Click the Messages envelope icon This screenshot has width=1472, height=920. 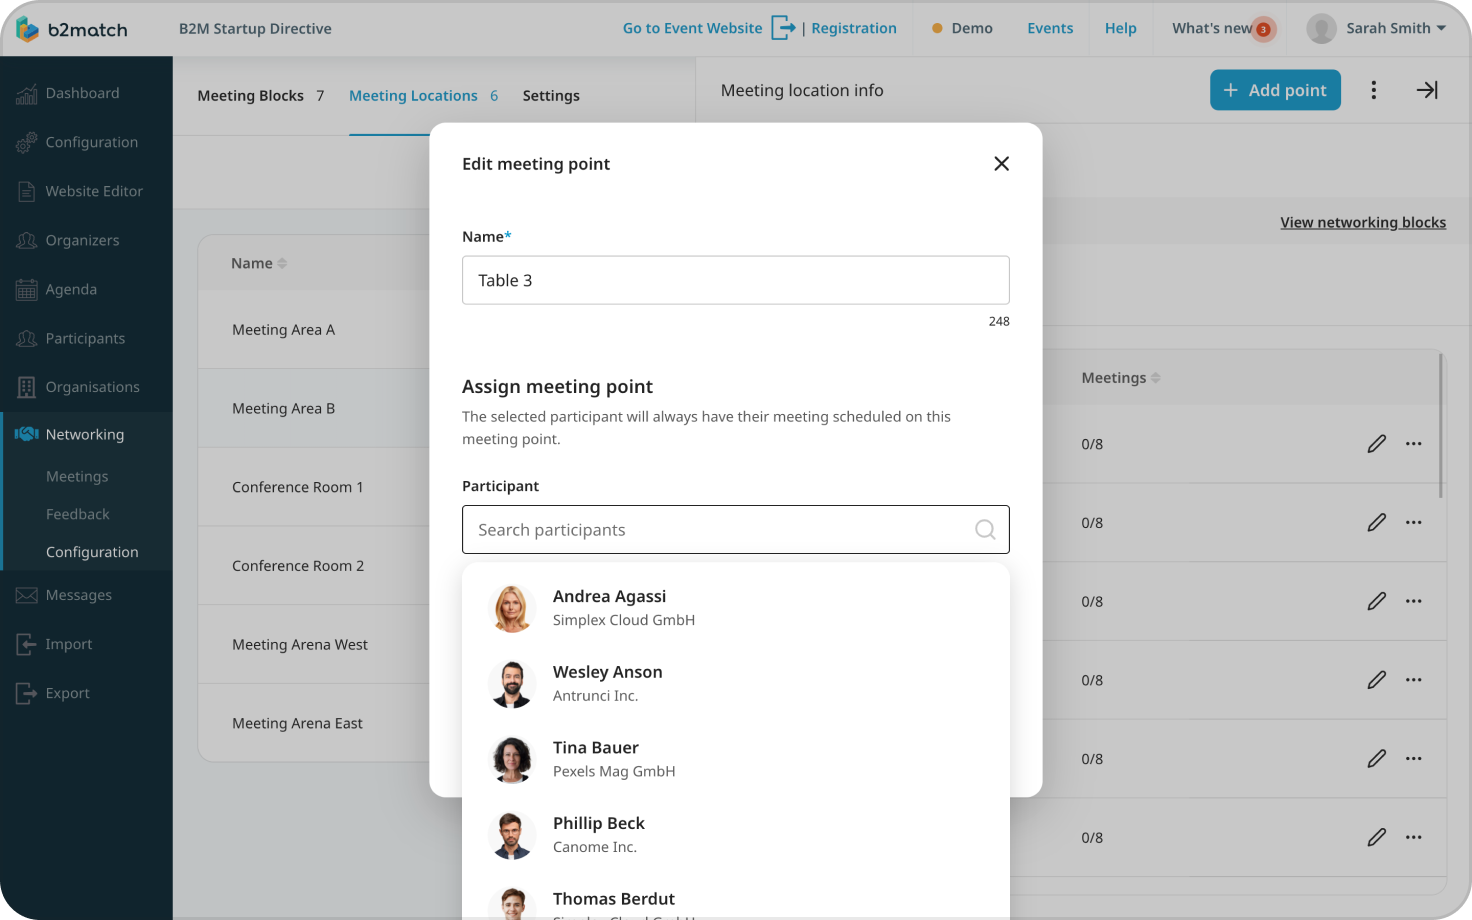[x=27, y=595]
